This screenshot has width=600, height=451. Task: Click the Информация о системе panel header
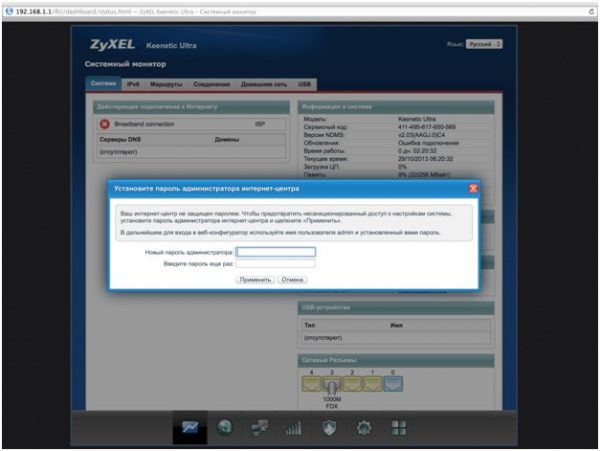pos(396,107)
